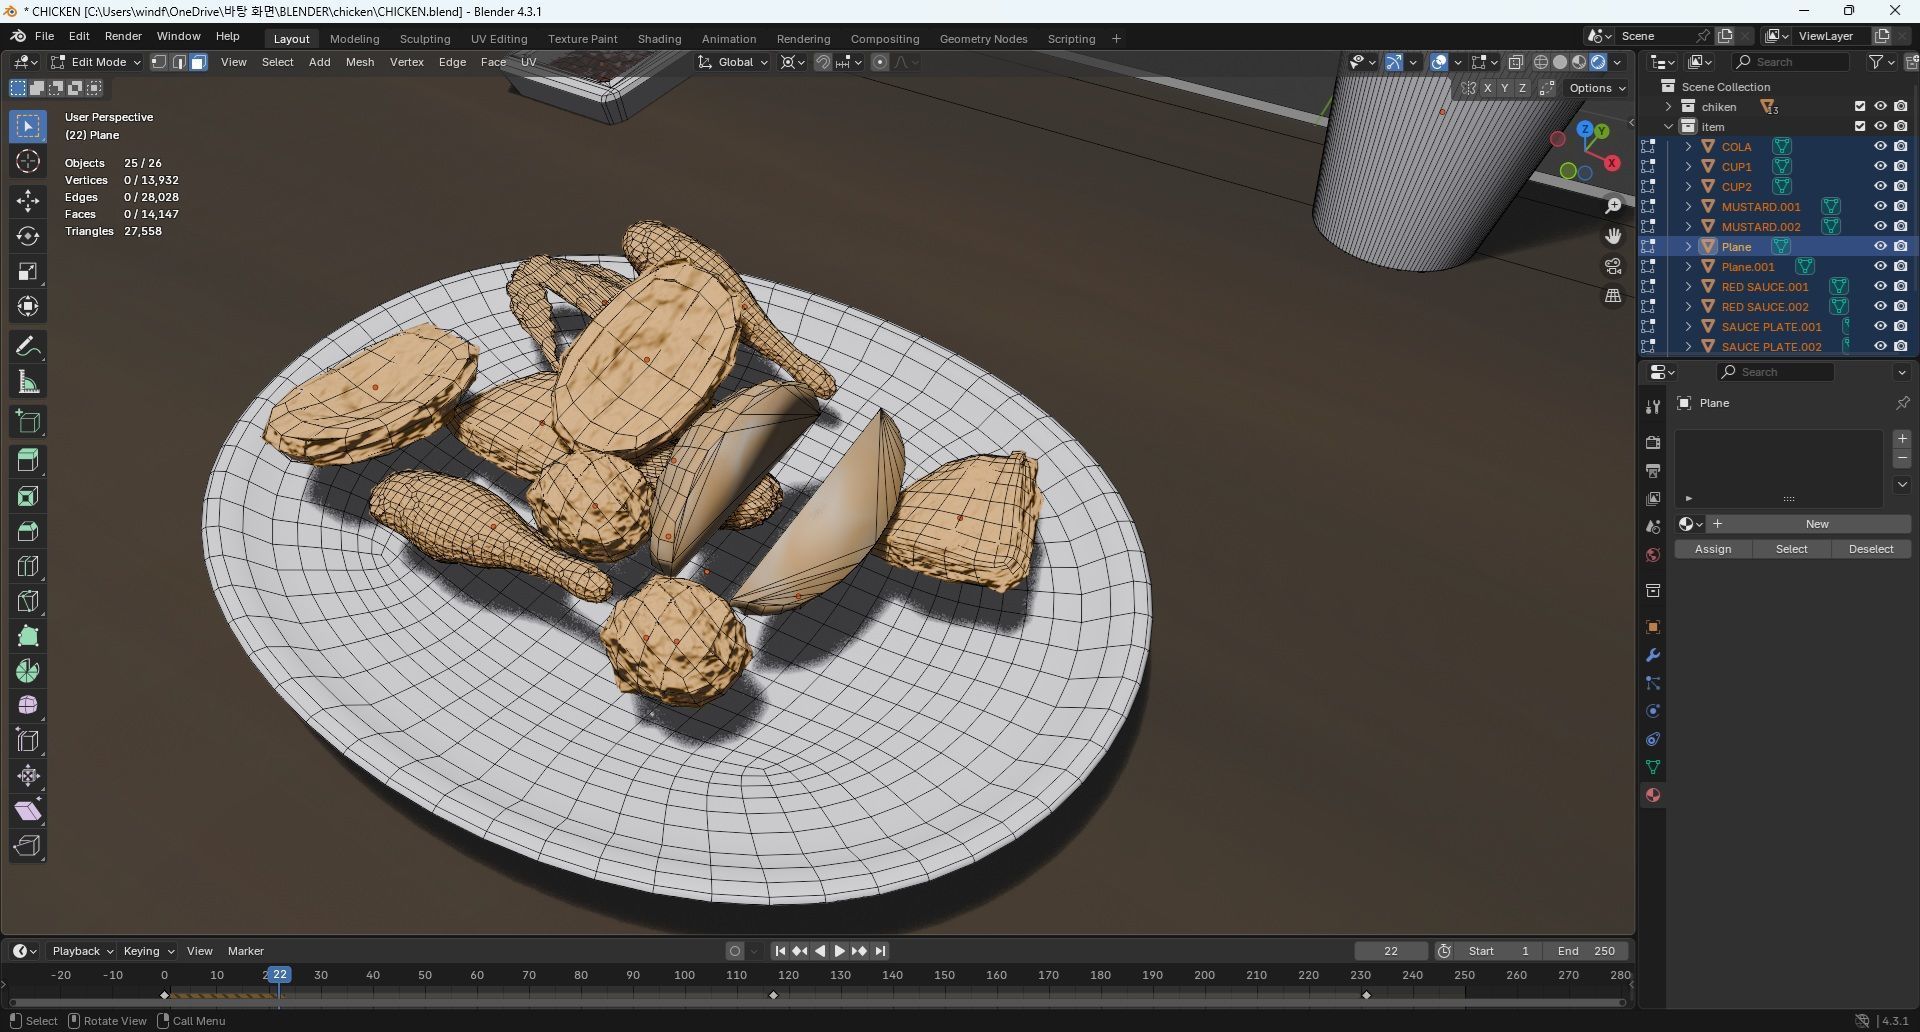Click the zoom view magnifier gizmo
The height and width of the screenshot is (1032, 1920).
[x=1613, y=206]
